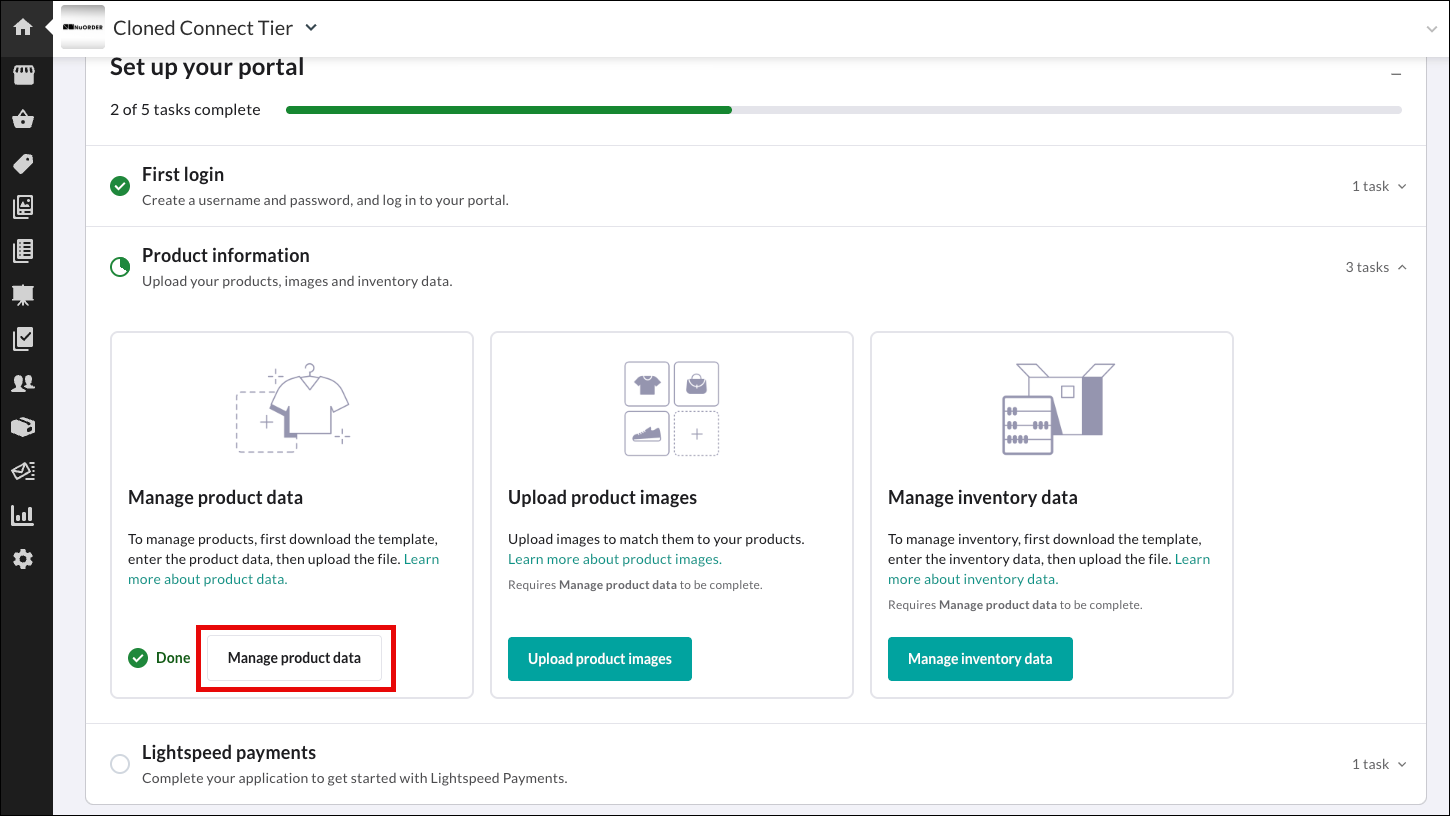Viewport: 1450px width, 816px height.
Task: Open Learn more about product images link
Action: 614,559
